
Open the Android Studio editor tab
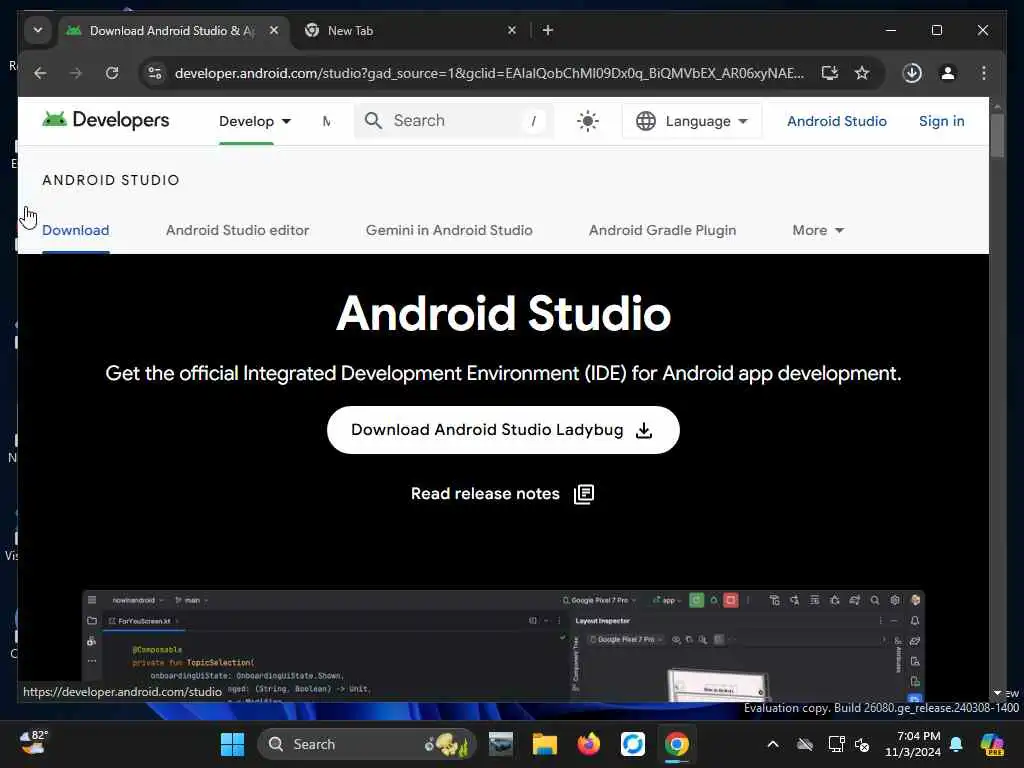(237, 230)
